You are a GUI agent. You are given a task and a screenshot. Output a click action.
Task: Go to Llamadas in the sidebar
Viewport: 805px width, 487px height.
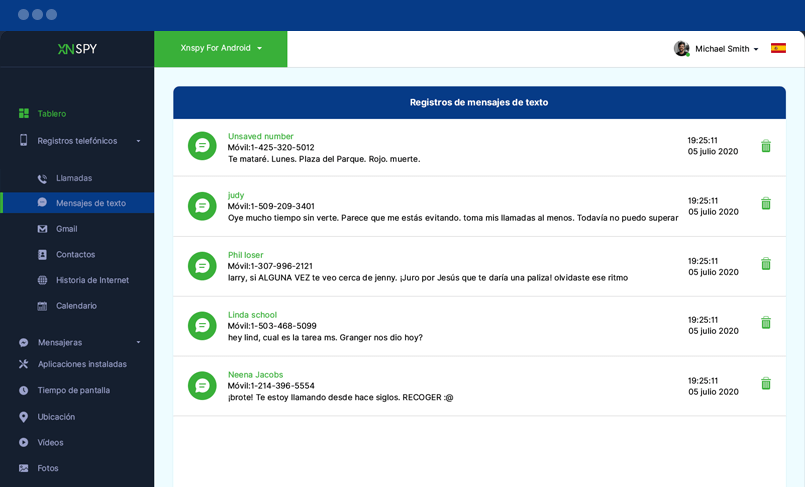coord(73,178)
